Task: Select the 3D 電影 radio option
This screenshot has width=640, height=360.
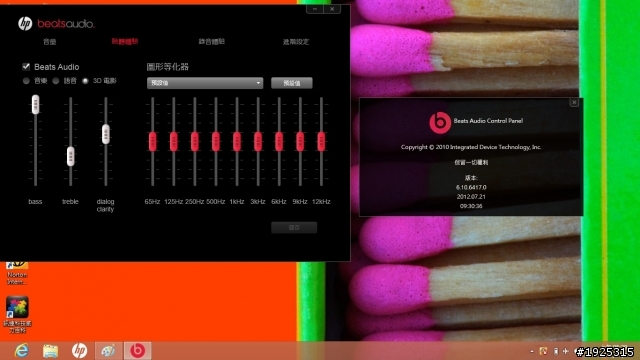Action: coord(85,81)
